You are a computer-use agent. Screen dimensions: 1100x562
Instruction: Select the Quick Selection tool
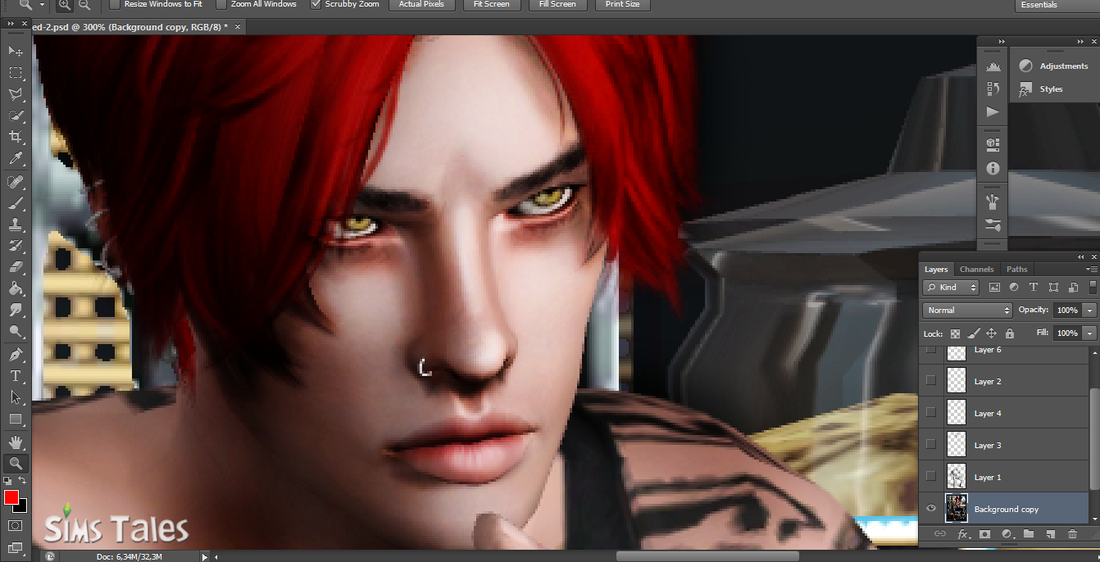point(15,116)
